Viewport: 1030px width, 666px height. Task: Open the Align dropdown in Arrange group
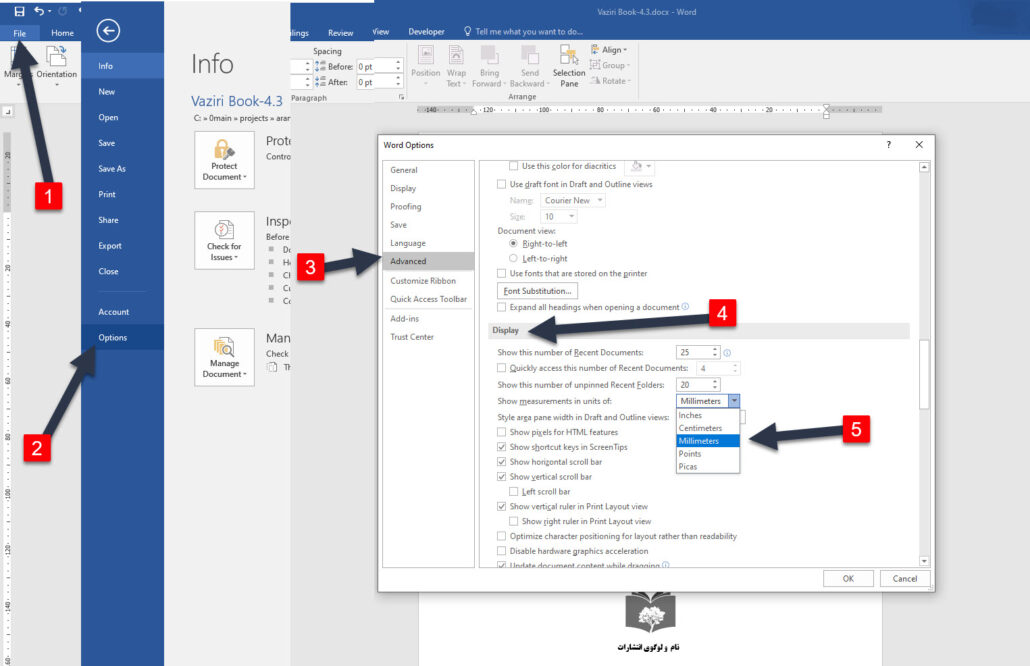point(608,49)
